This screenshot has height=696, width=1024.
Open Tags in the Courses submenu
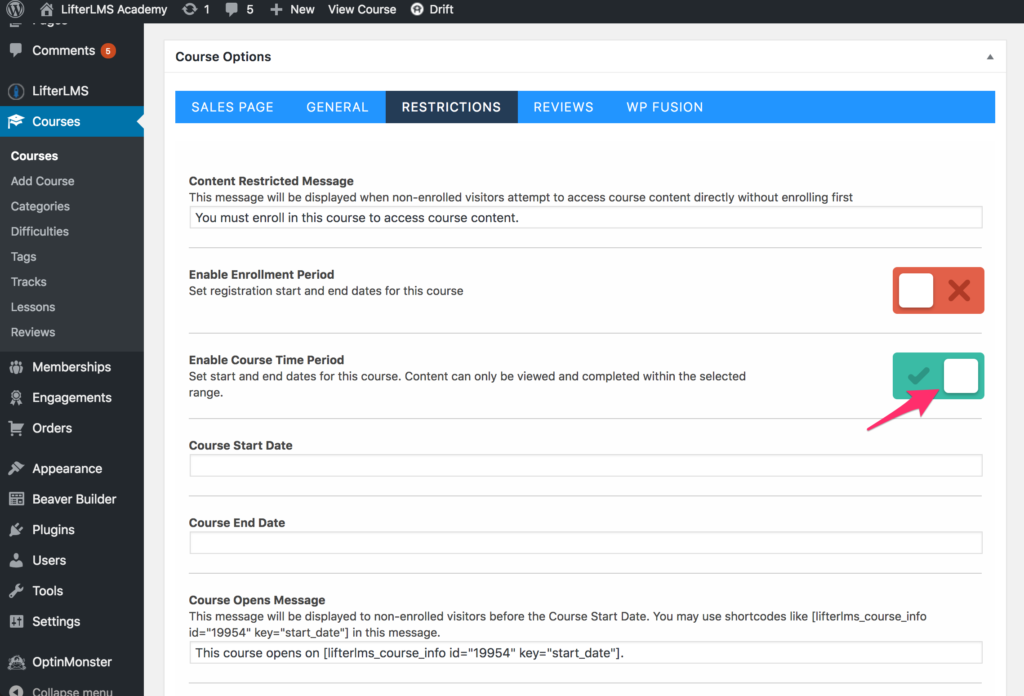click(24, 257)
